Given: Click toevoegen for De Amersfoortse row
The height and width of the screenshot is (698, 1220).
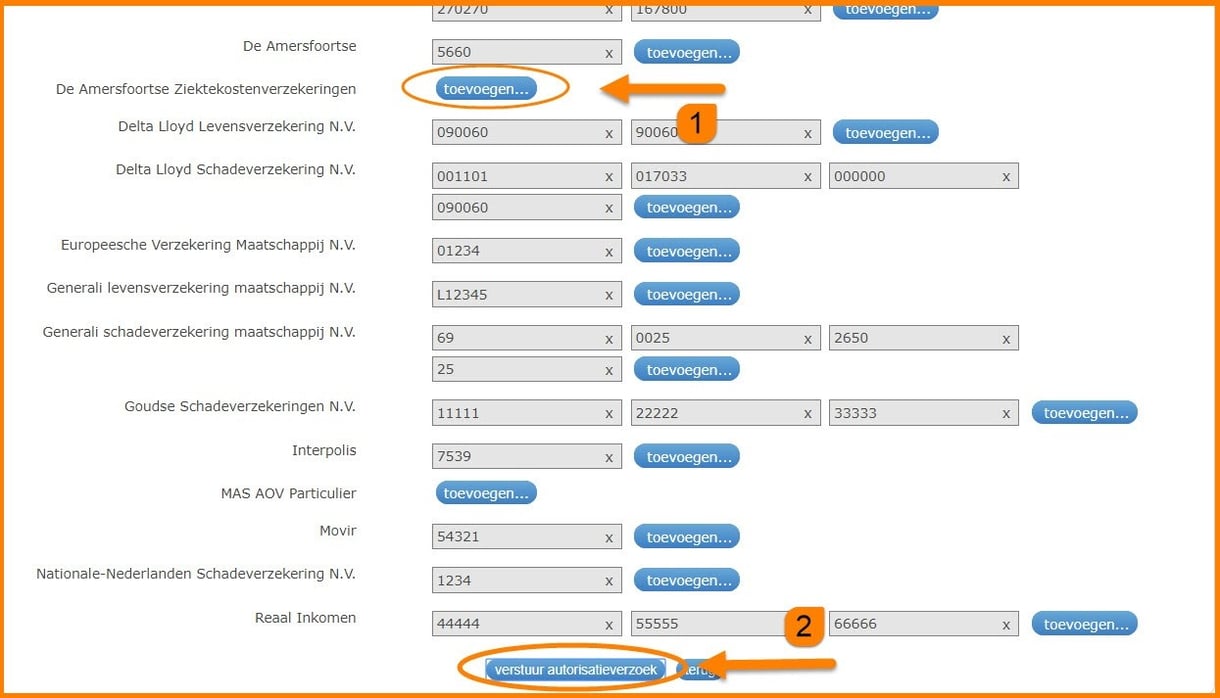Looking at the screenshot, I should [x=687, y=52].
